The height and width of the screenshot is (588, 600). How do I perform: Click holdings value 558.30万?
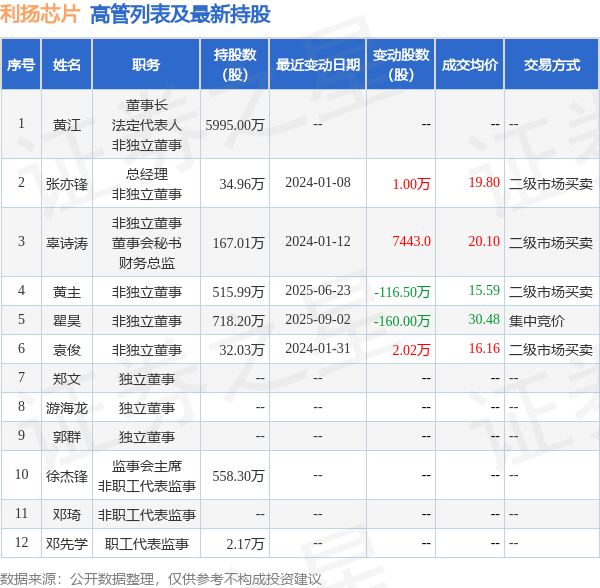point(238,476)
